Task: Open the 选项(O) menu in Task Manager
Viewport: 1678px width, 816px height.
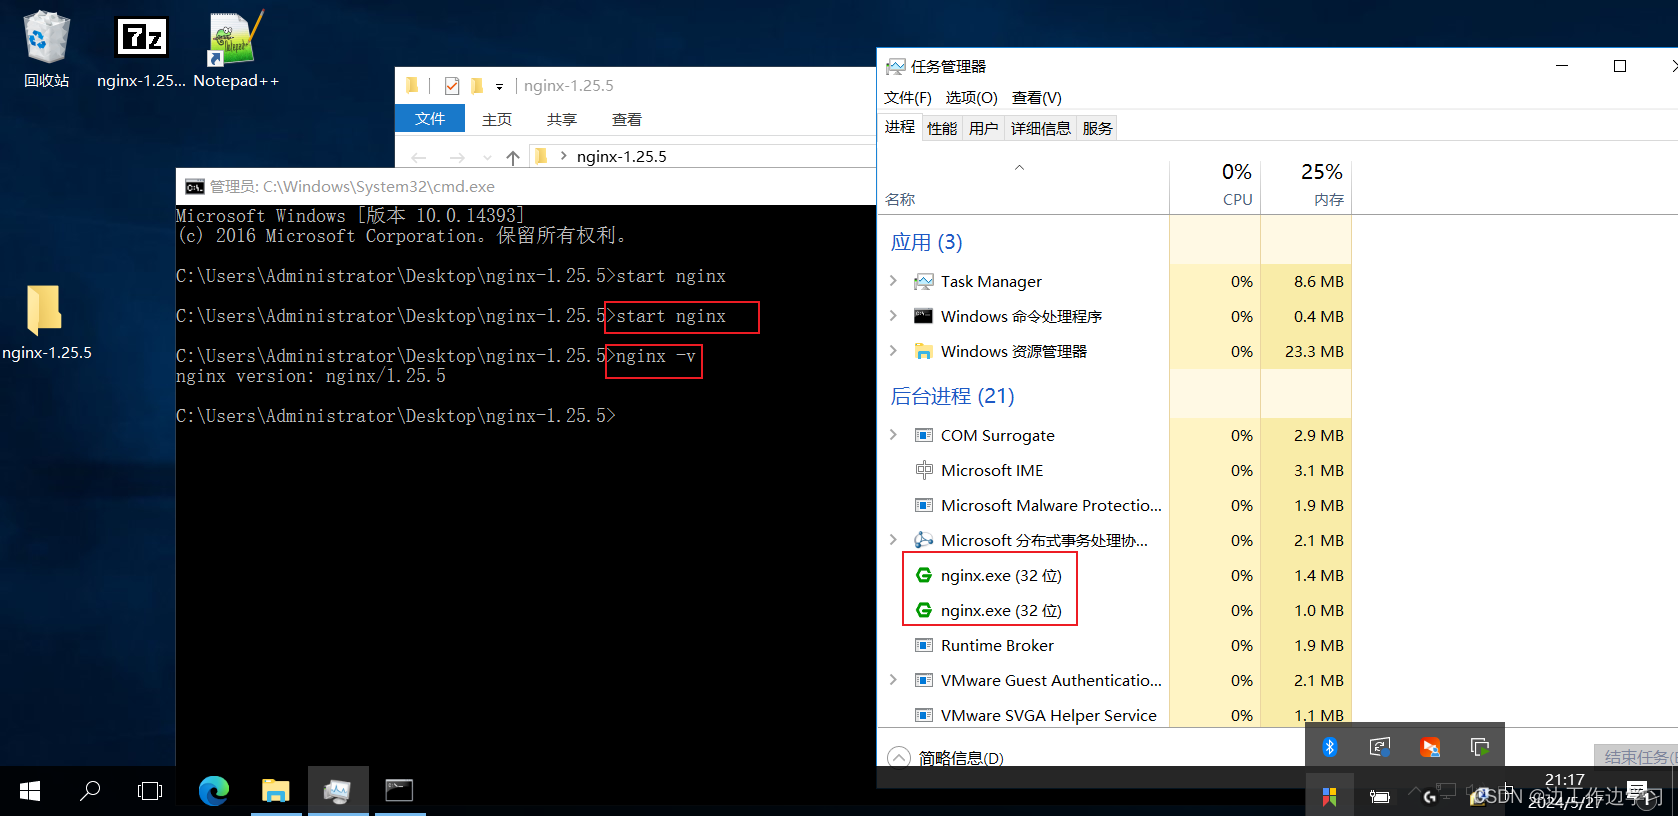Action: point(972,98)
